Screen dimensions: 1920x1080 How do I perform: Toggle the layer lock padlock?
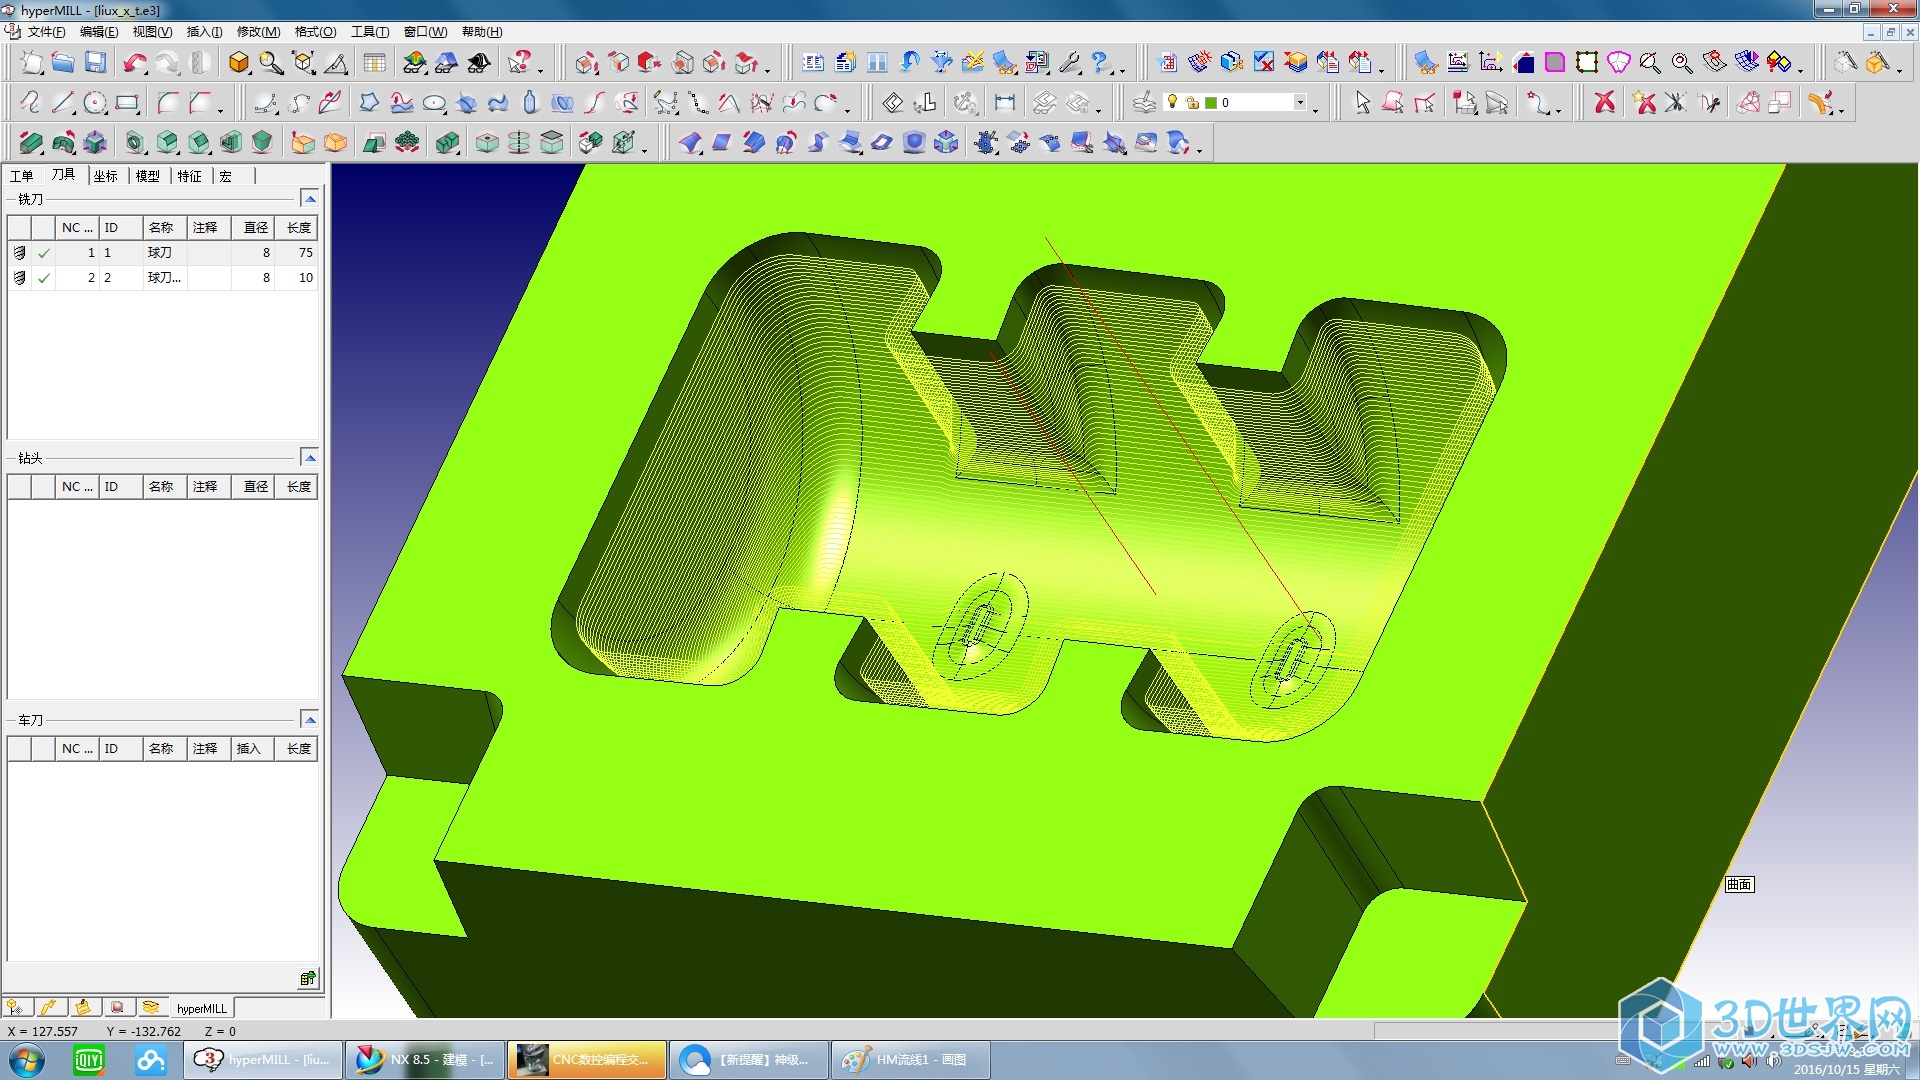click(x=1192, y=103)
